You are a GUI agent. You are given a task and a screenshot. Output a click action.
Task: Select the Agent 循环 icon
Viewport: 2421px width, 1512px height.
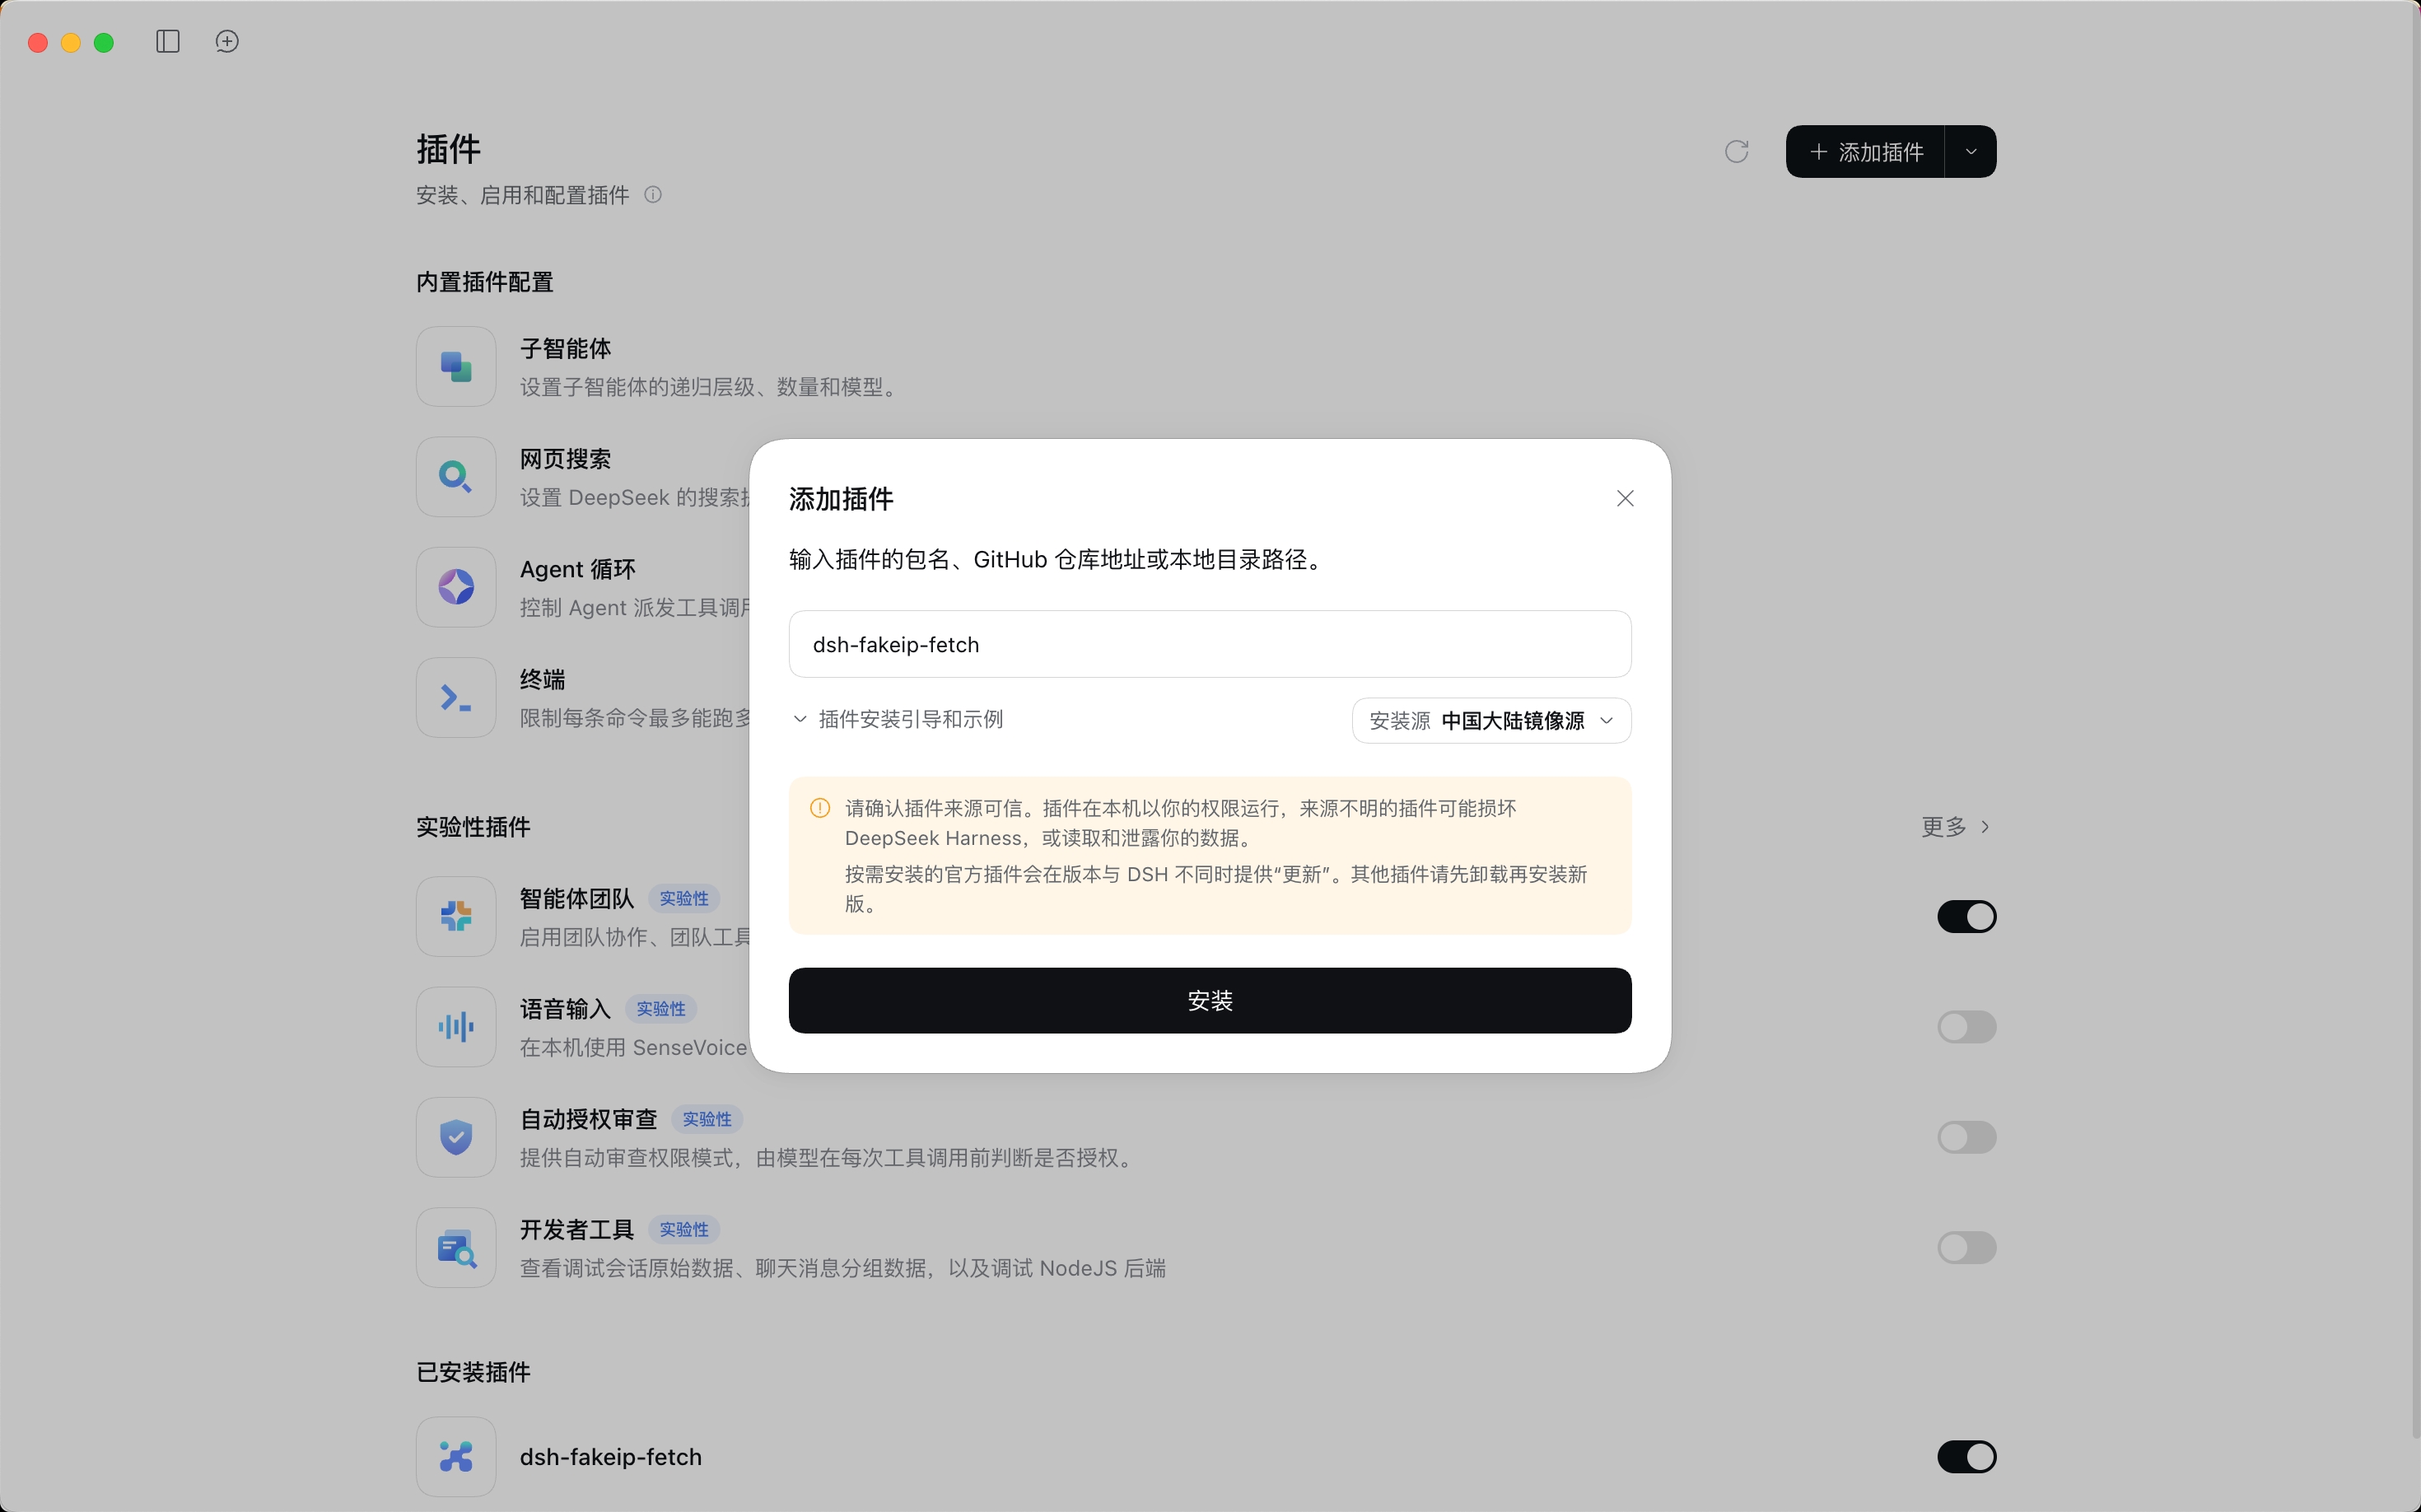coord(456,586)
